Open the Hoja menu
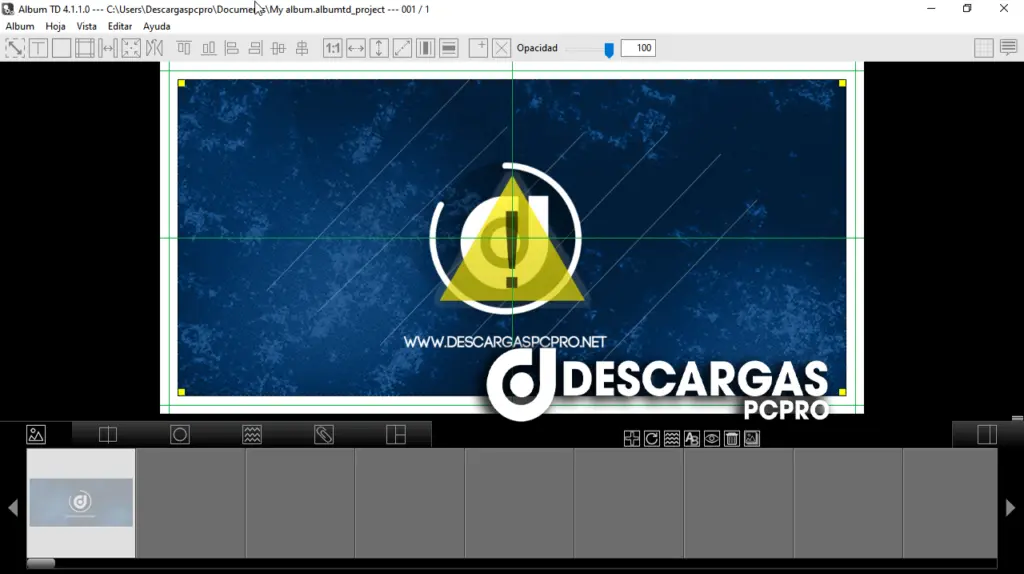This screenshot has height=574, width=1024. click(56, 26)
